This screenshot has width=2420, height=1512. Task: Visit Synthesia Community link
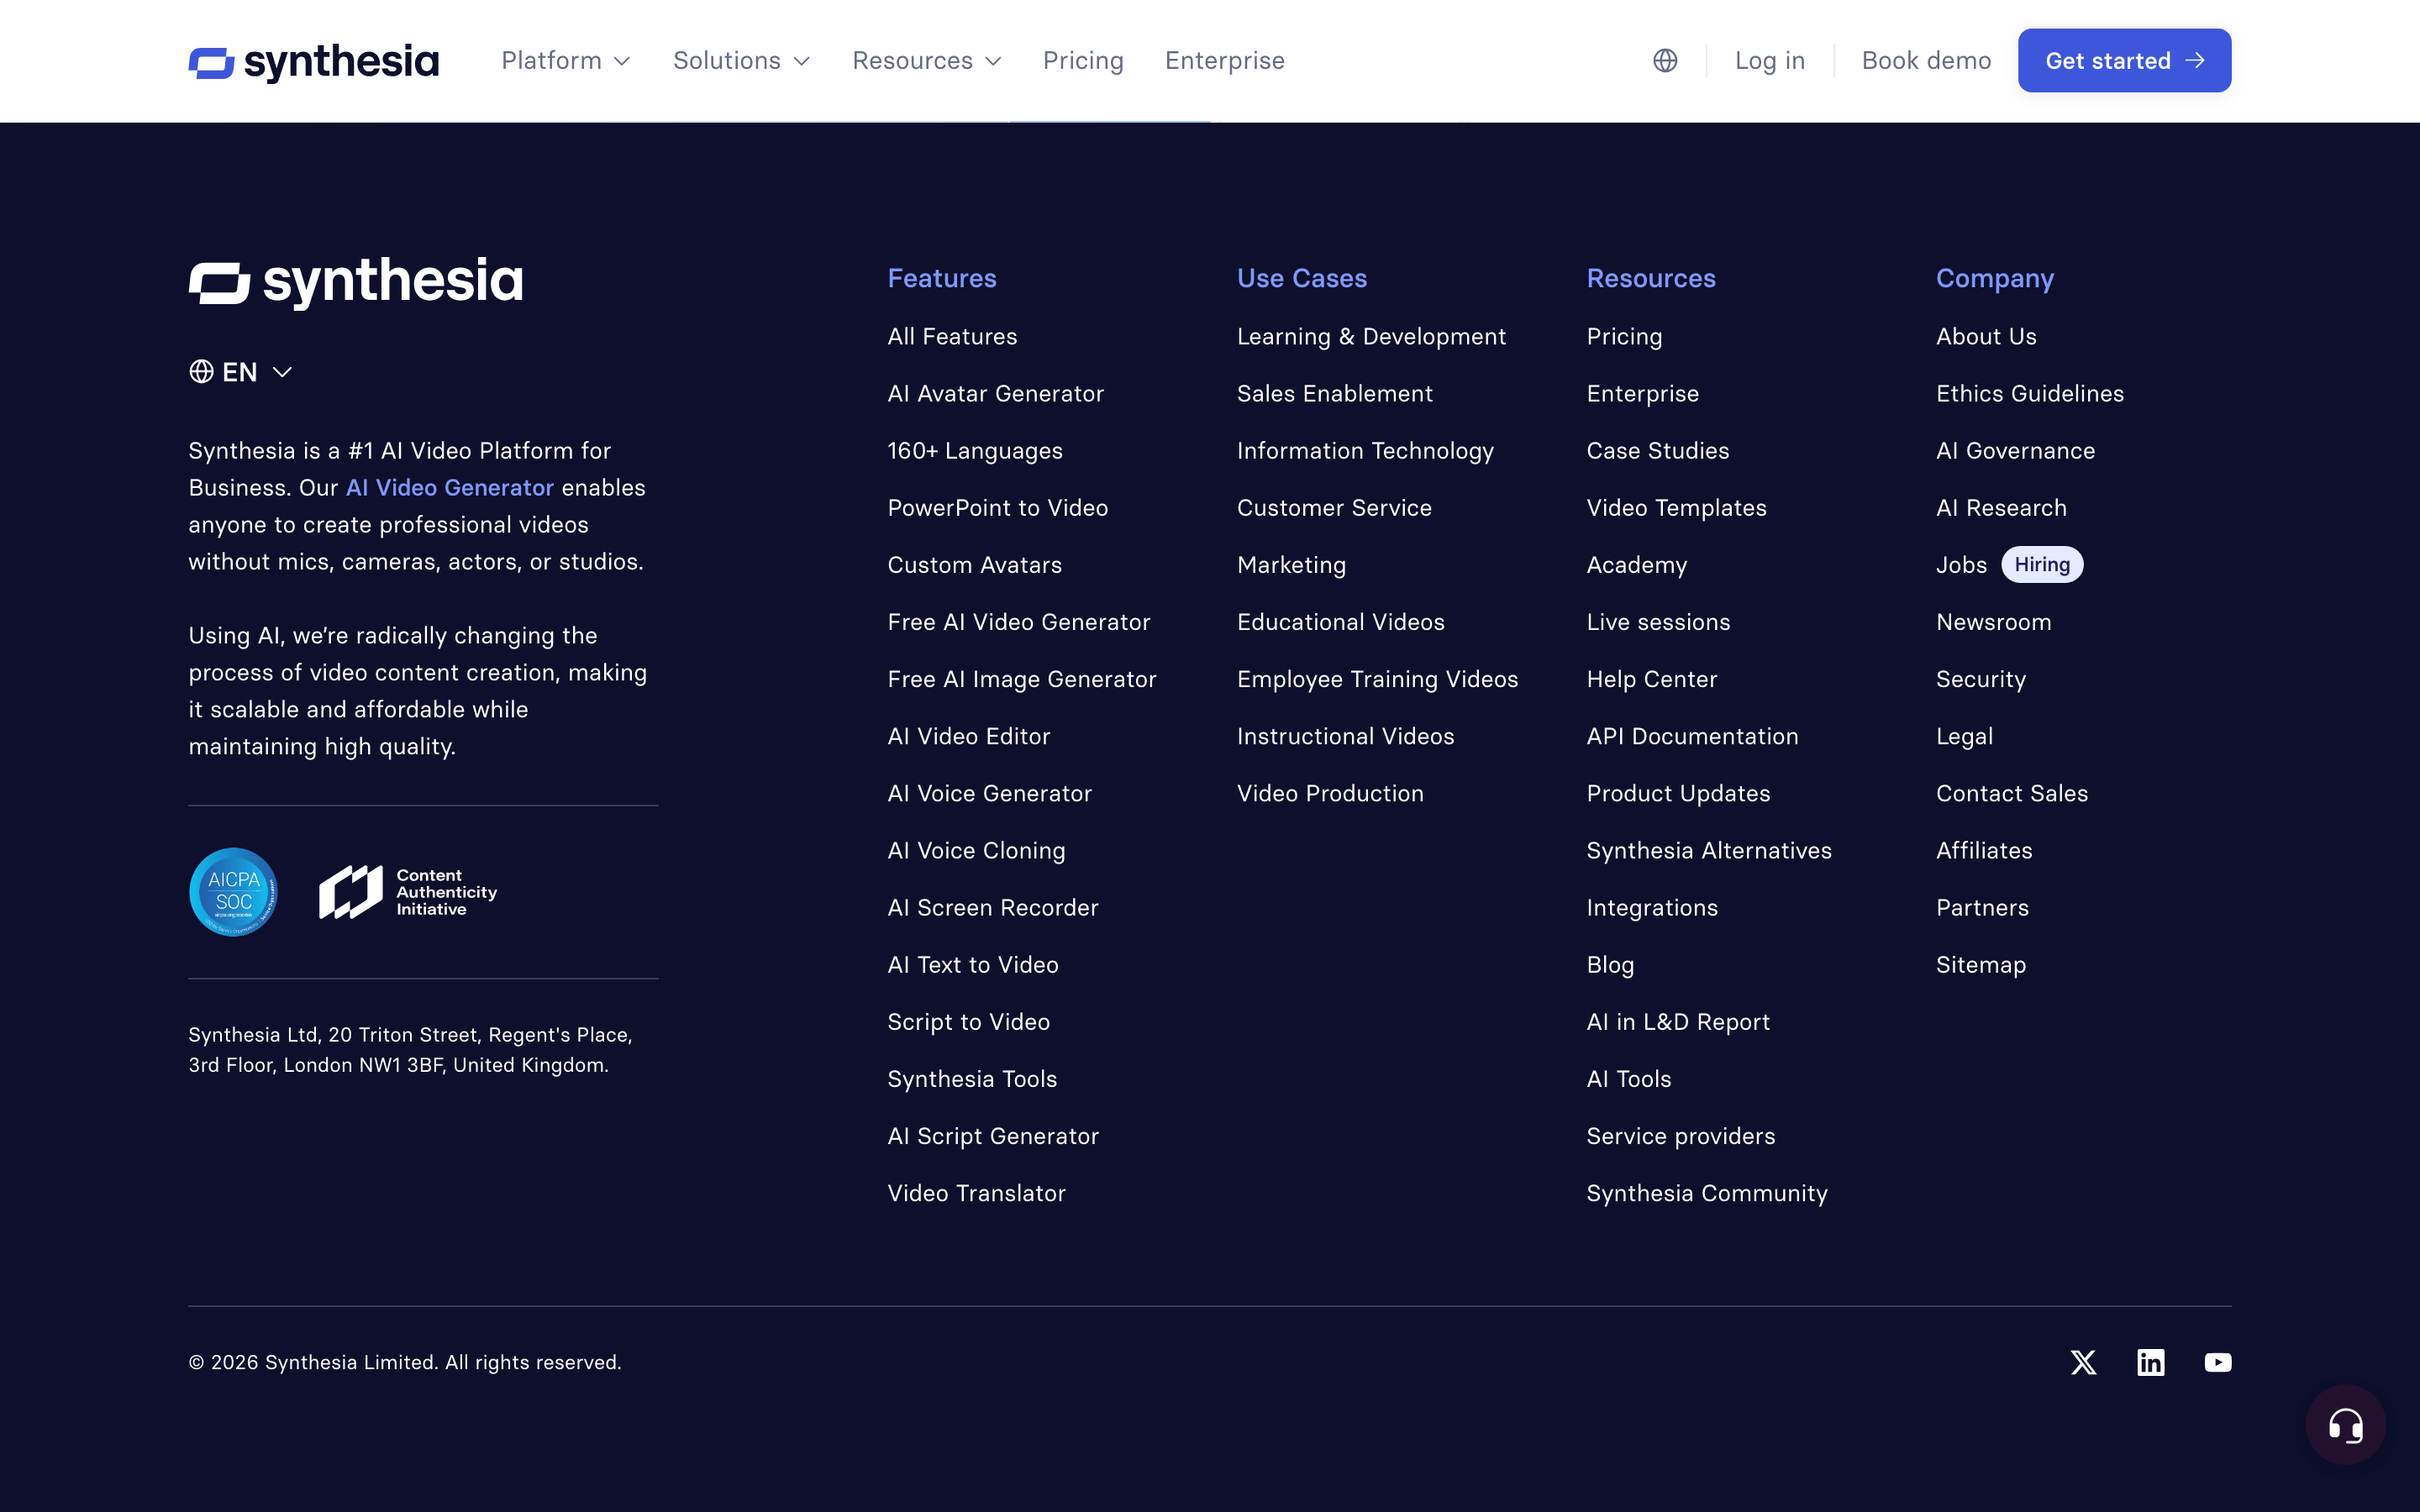(x=1707, y=1193)
